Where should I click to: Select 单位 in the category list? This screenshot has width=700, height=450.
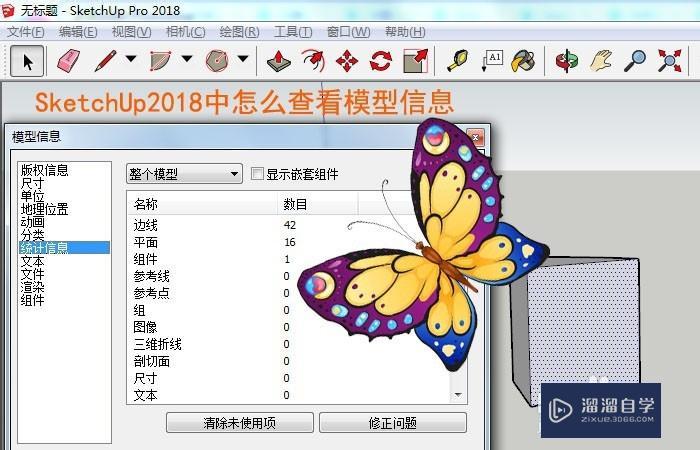coord(33,196)
